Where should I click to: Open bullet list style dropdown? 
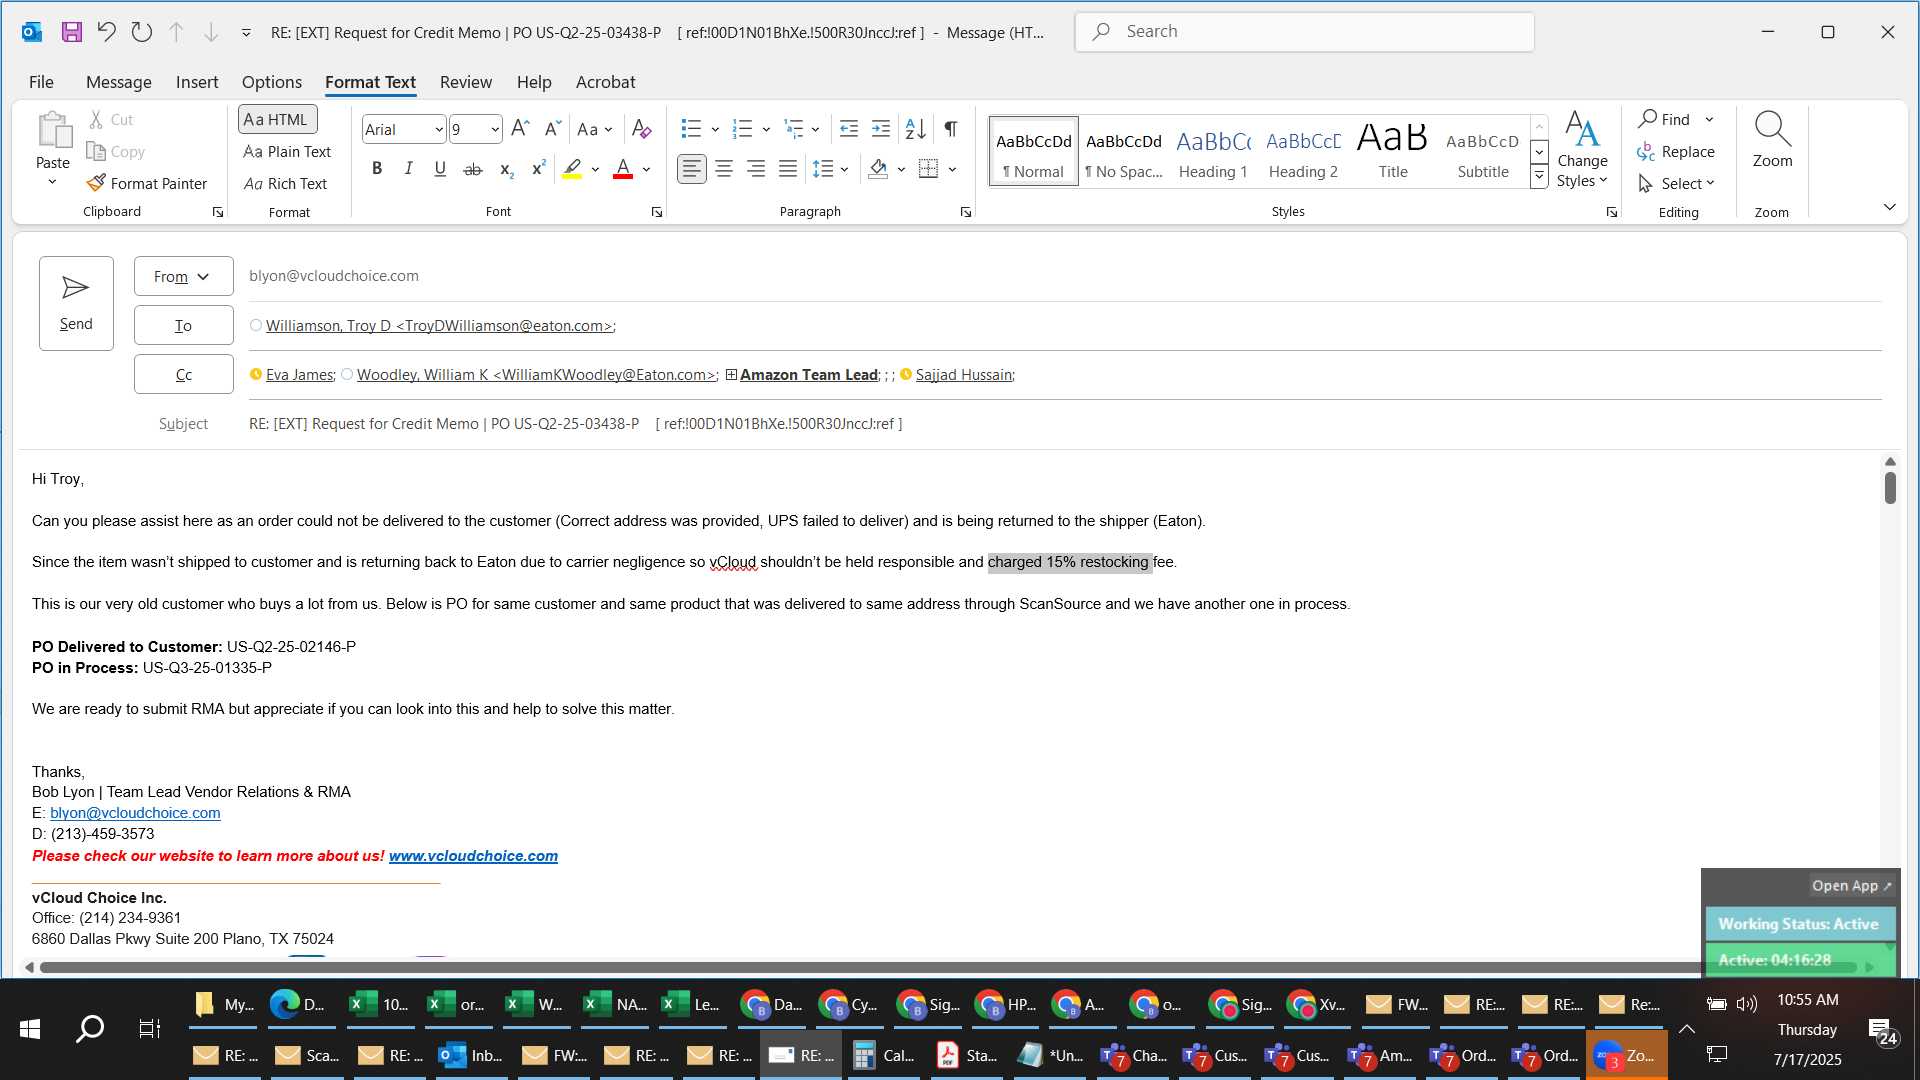[715, 129]
